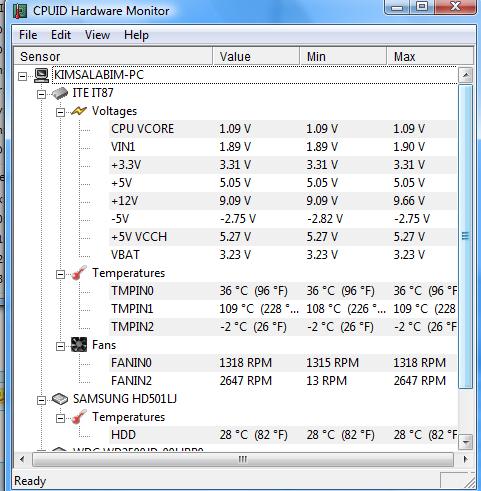Click the horizontal scrollbar left arrow
Image resolution: width=481 pixels, height=491 pixels.
22,459
